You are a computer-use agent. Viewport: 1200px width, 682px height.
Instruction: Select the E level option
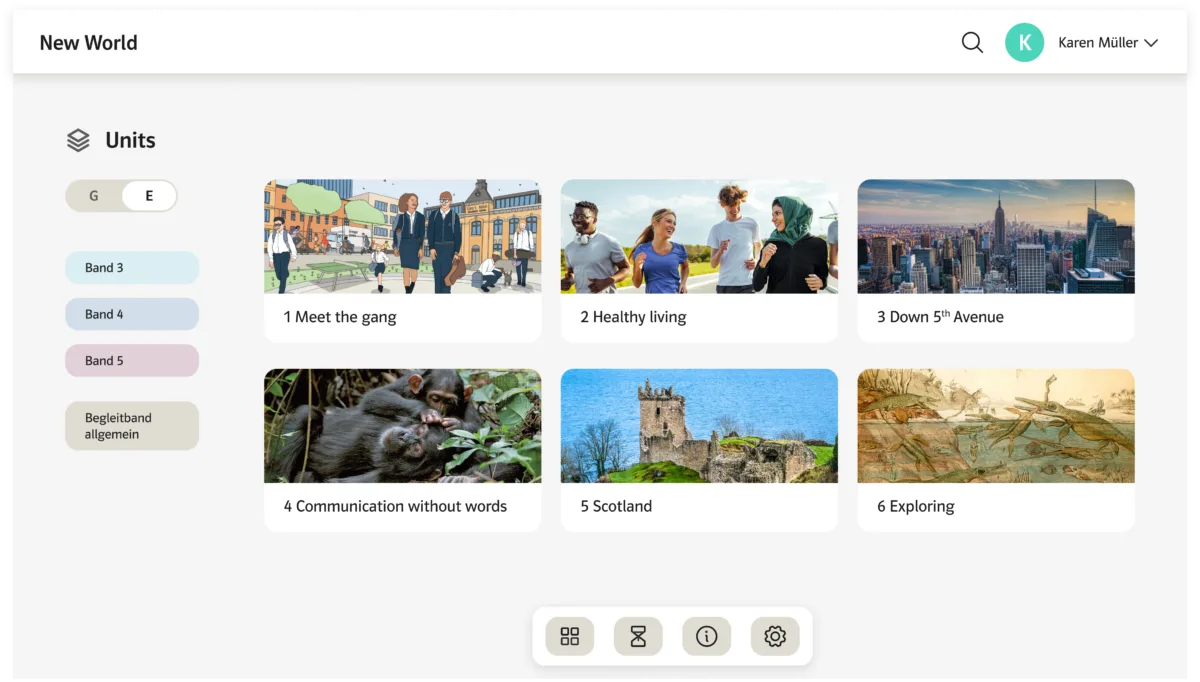click(x=149, y=196)
